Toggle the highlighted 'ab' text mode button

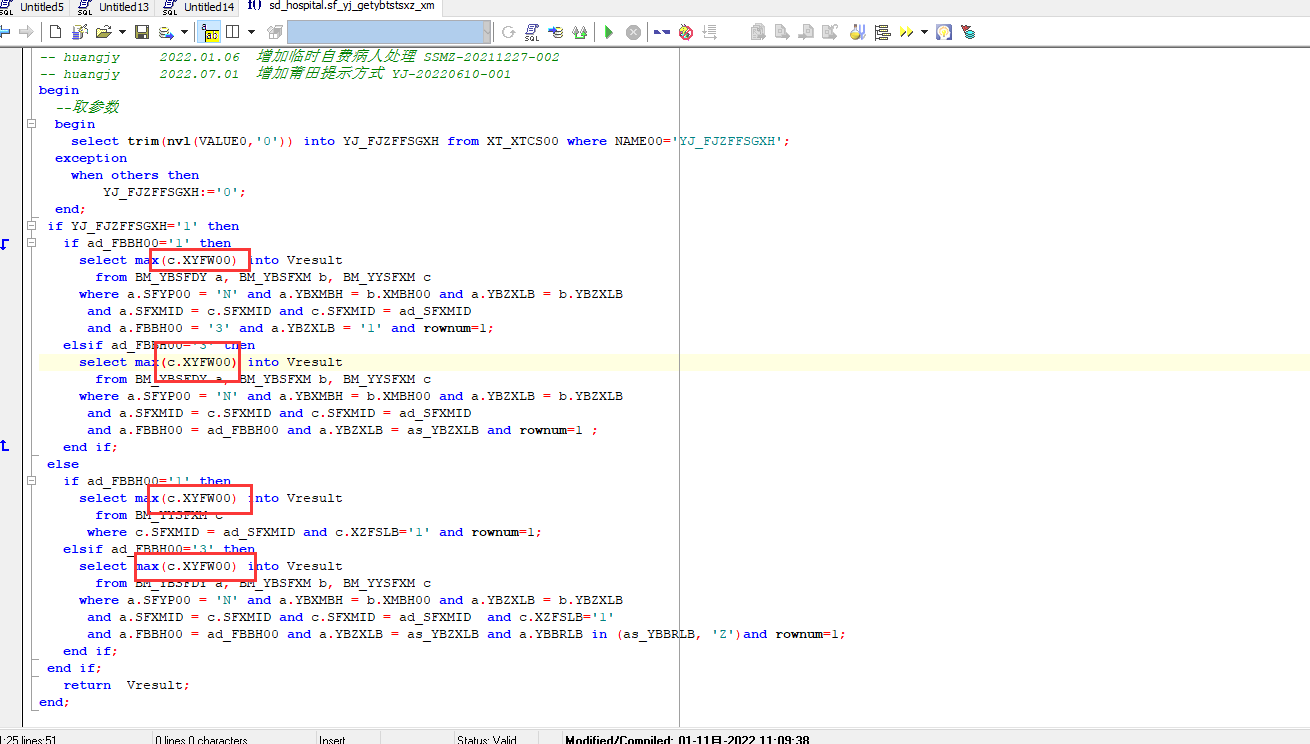pyautogui.click(x=210, y=32)
